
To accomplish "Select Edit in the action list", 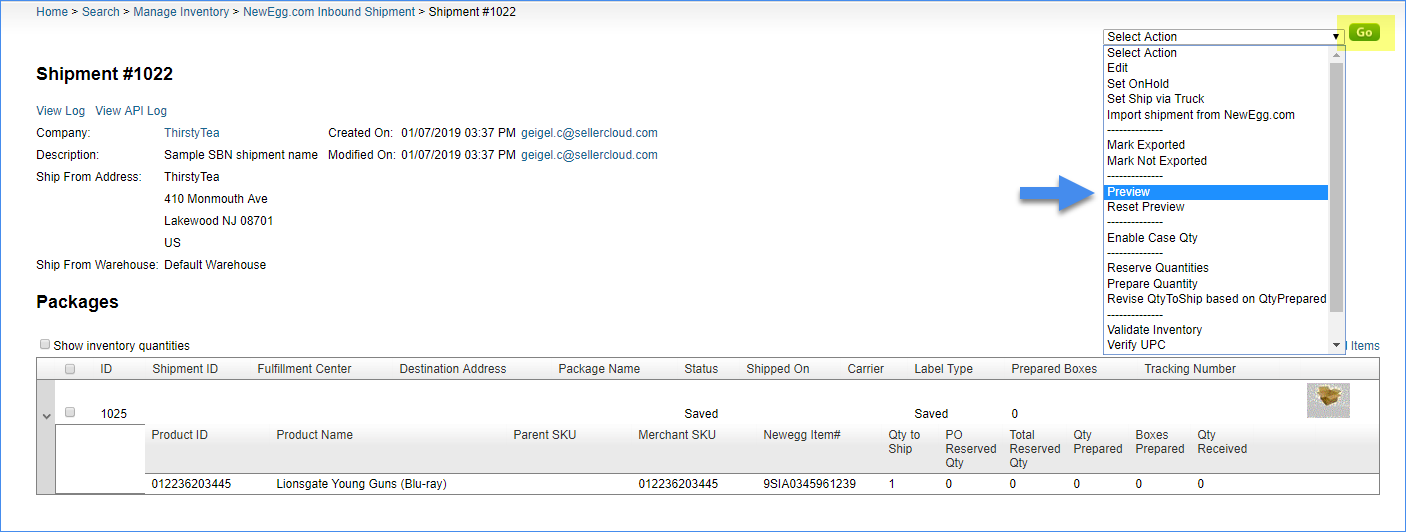I will [x=1117, y=68].
